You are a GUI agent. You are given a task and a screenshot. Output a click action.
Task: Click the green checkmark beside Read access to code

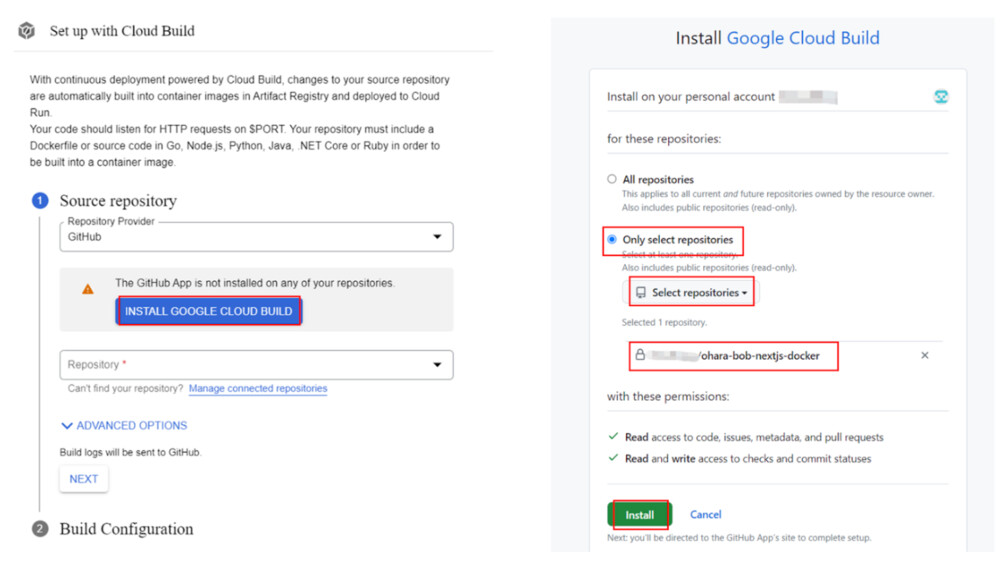point(613,437)
